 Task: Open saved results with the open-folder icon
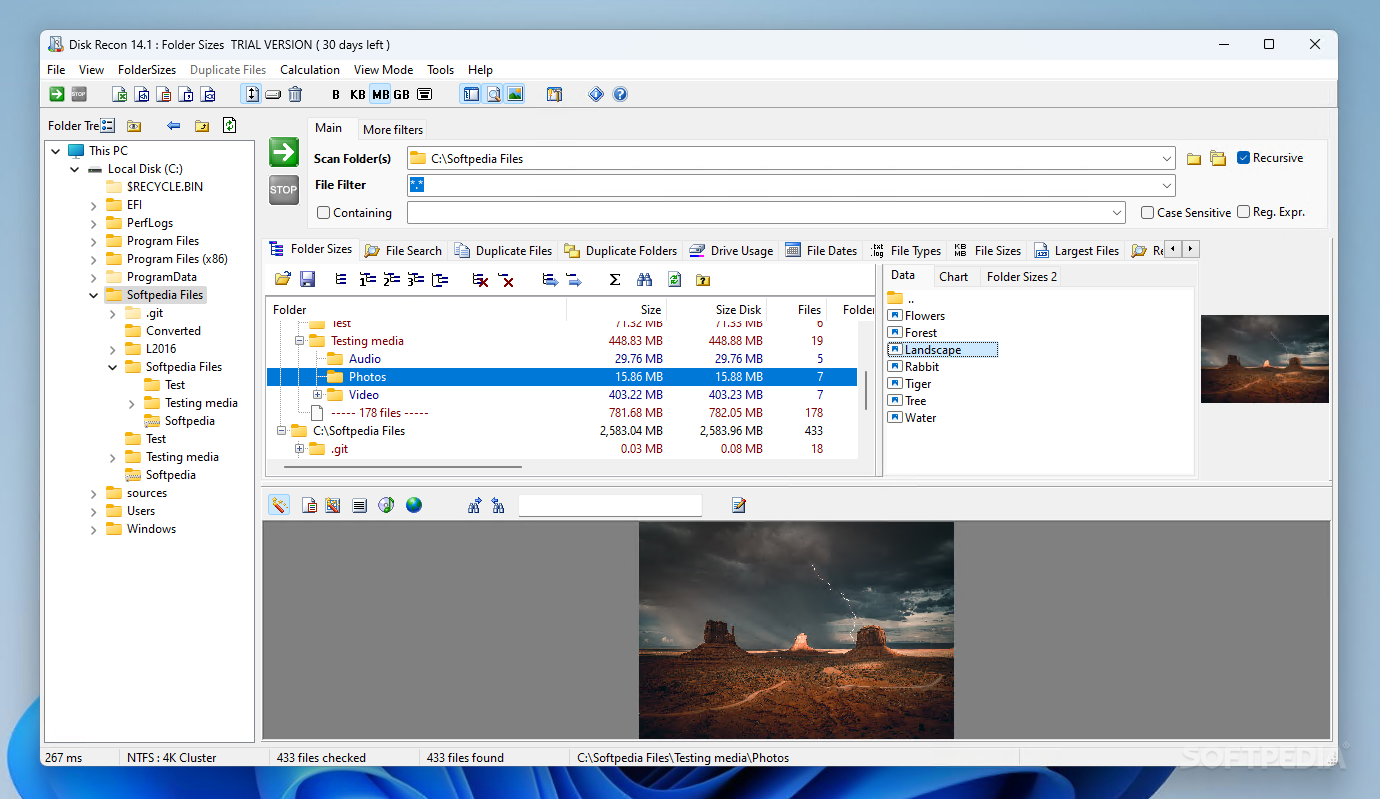click(283, 280)
